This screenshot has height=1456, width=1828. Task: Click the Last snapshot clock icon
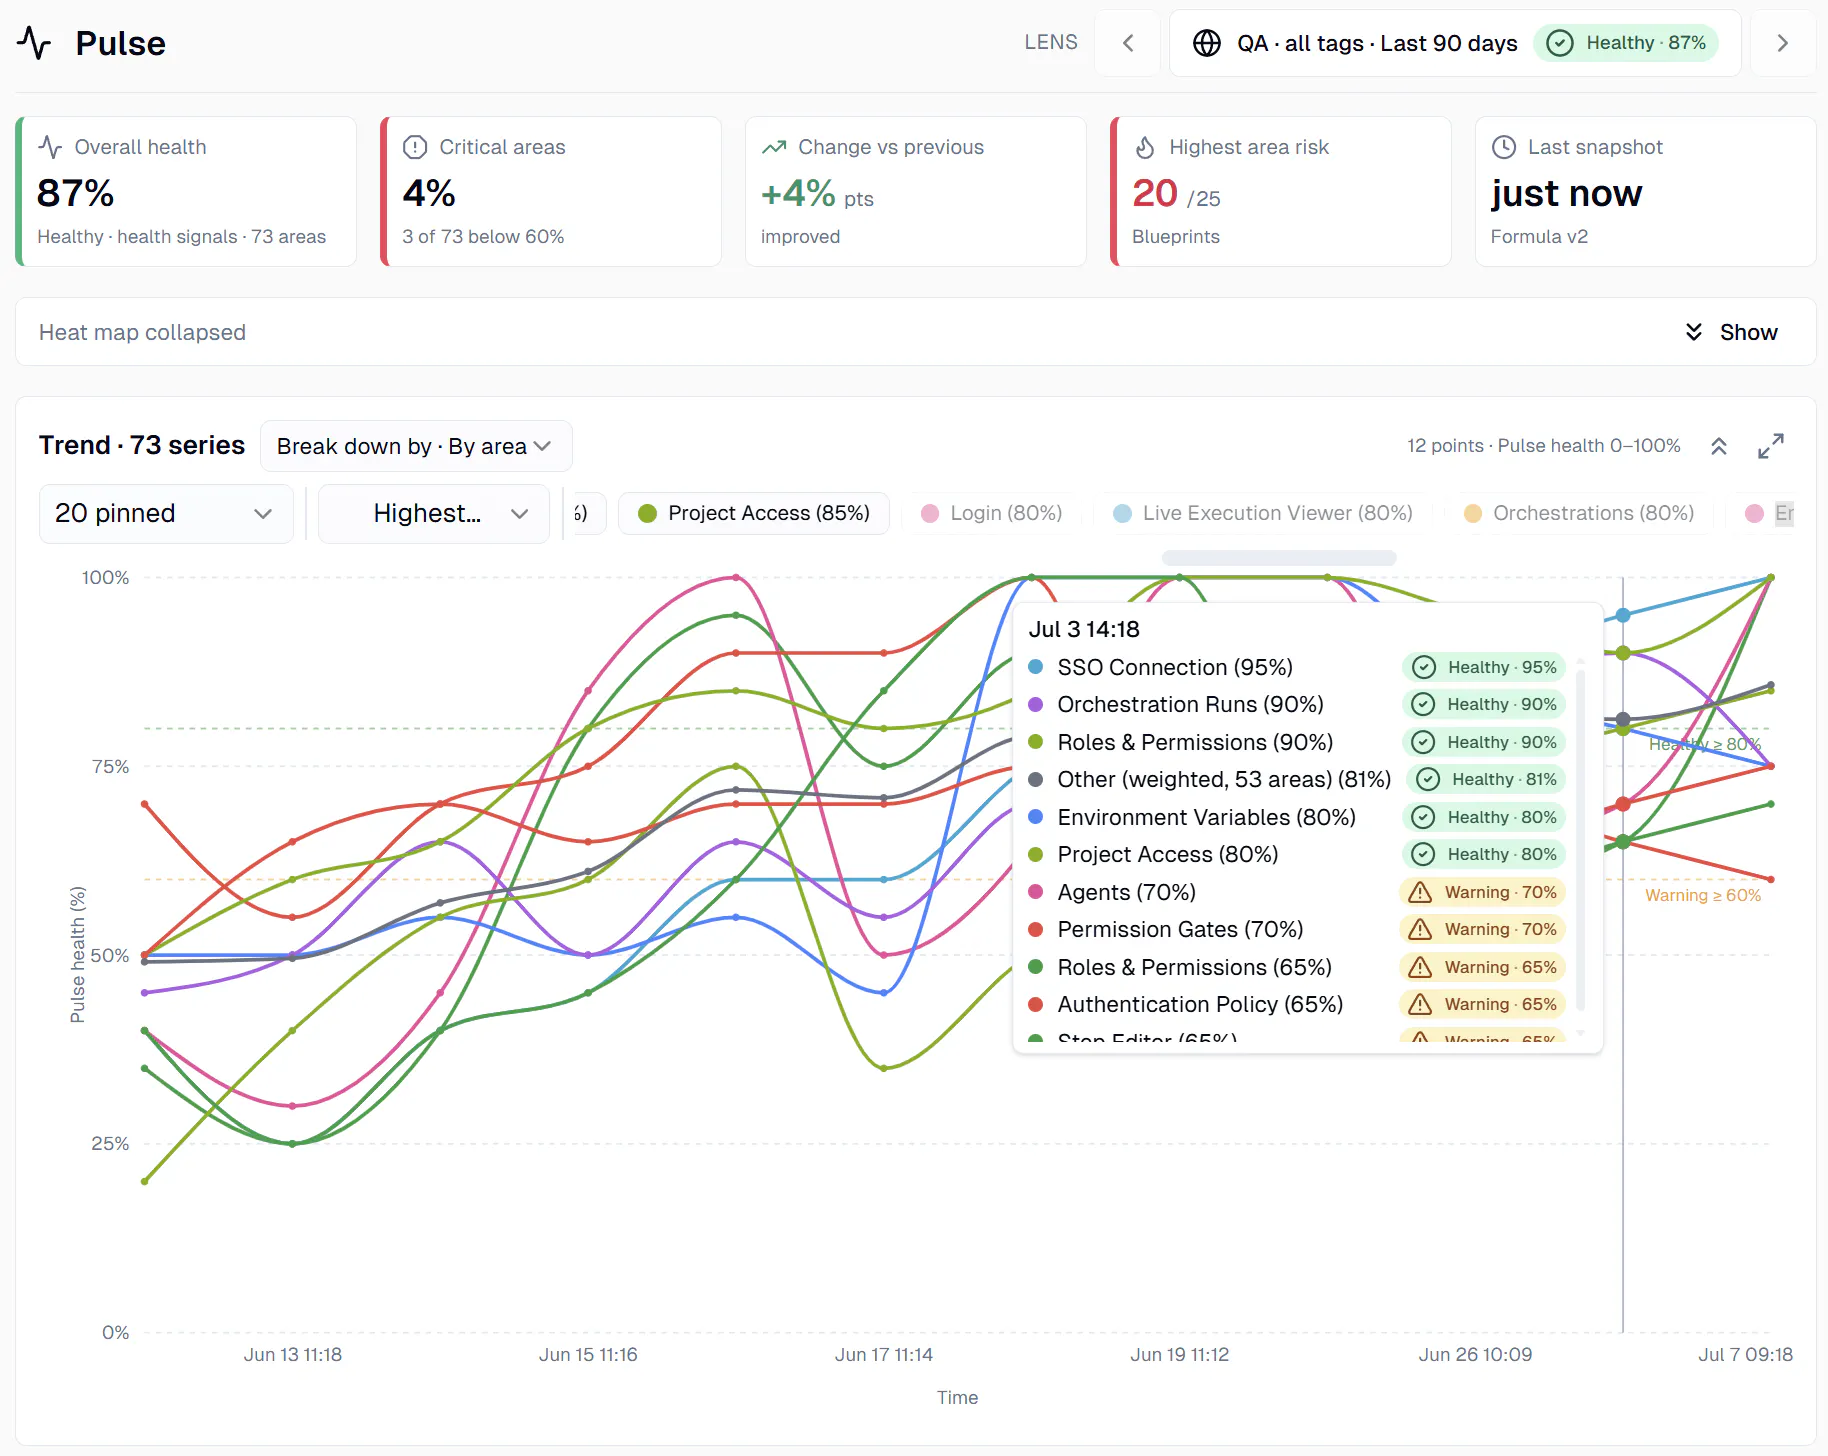(x=1504, y=147)
